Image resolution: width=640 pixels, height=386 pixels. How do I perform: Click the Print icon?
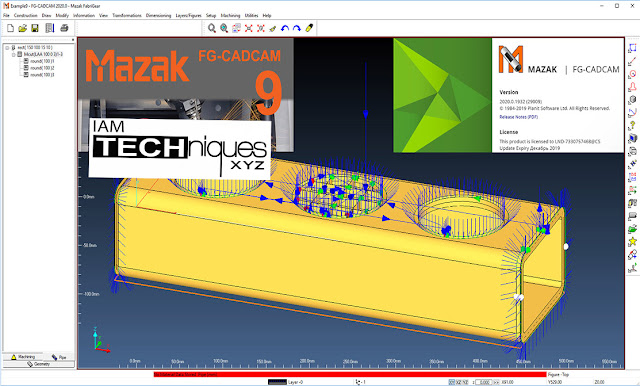point(64,28)
